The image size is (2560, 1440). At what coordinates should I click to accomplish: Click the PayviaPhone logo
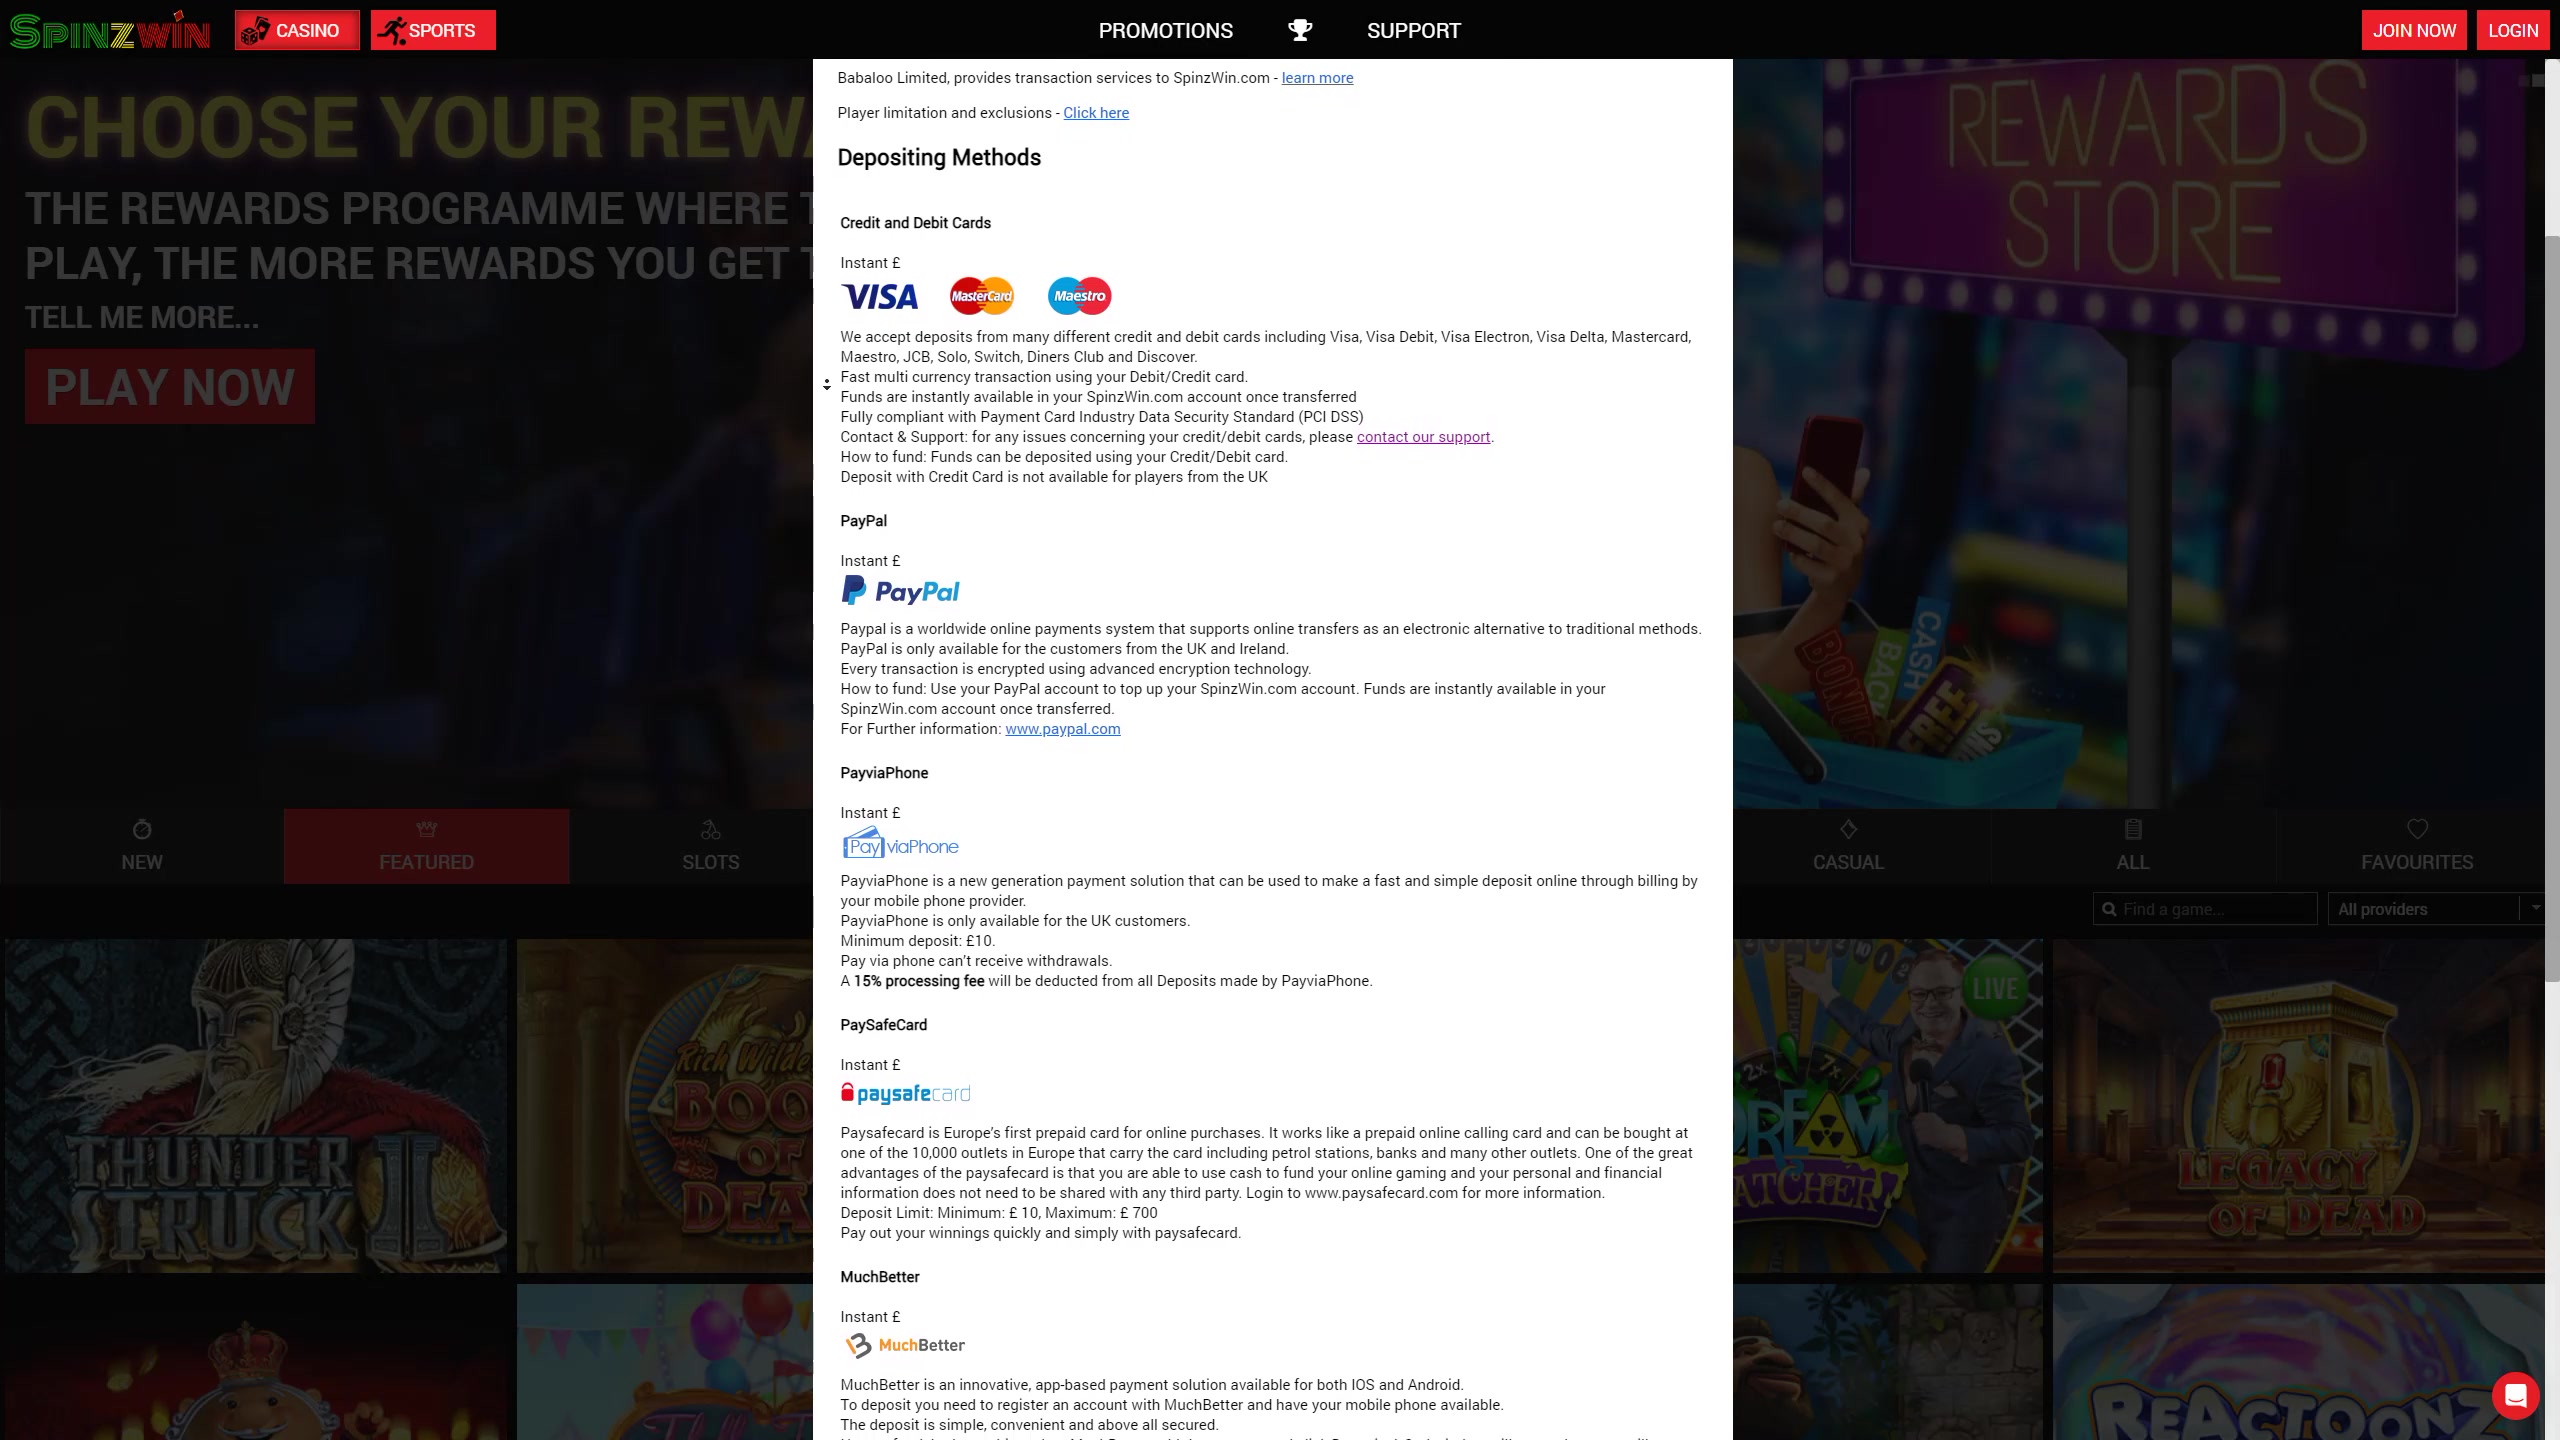pyautogui.click(x=900, y=846)
